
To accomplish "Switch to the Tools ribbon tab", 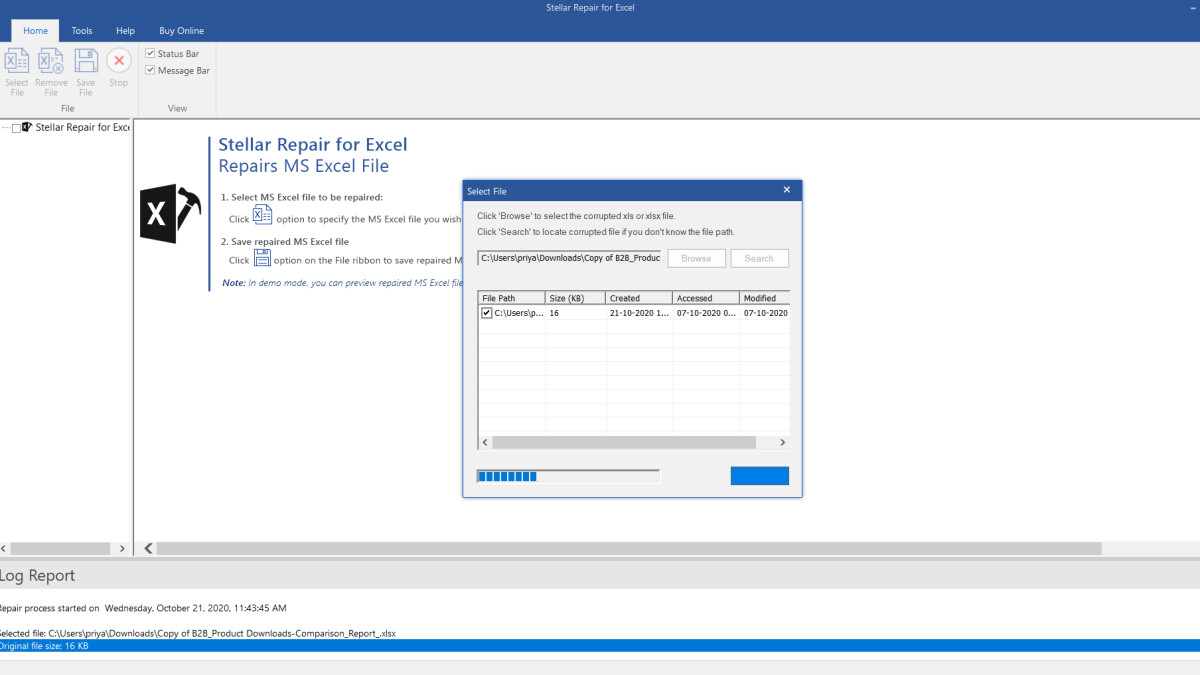I will (x=81, y=30).
